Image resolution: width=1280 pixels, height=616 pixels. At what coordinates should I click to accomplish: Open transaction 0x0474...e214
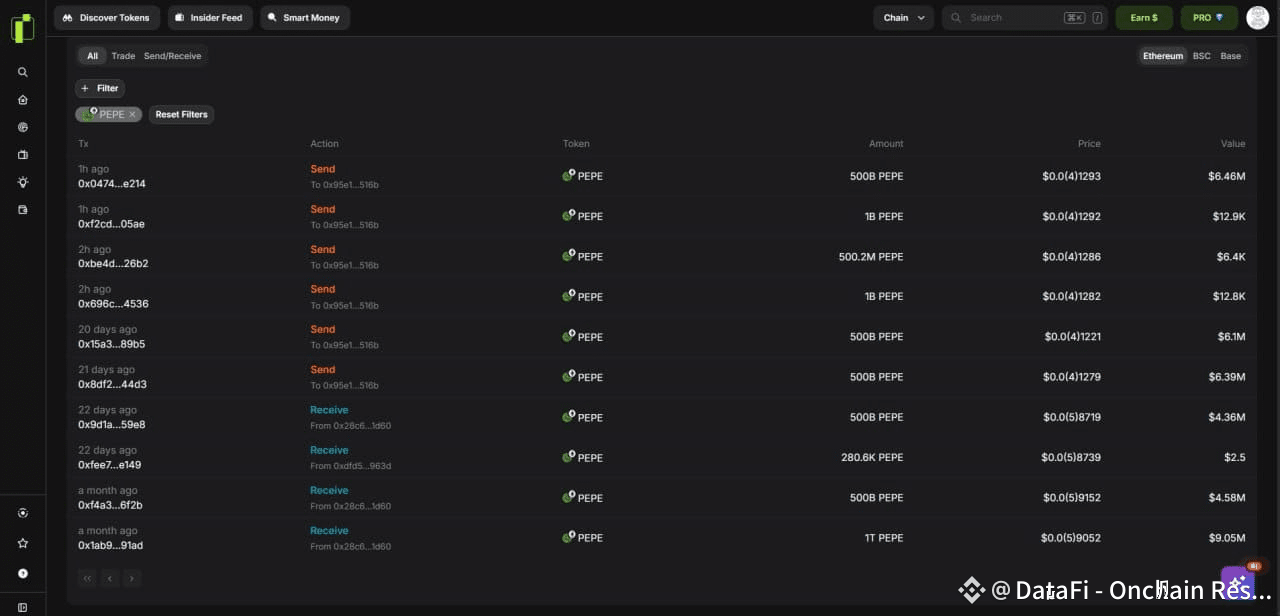point(112,184)
